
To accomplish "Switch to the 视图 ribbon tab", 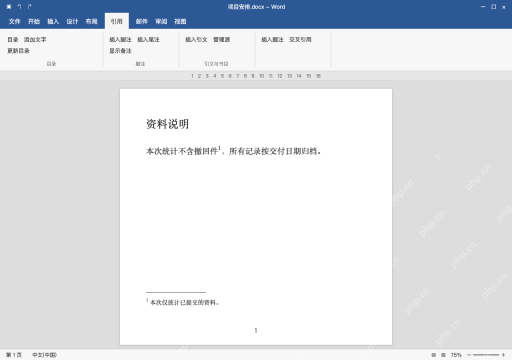I will pyautogui.click(x=180, y=21).
